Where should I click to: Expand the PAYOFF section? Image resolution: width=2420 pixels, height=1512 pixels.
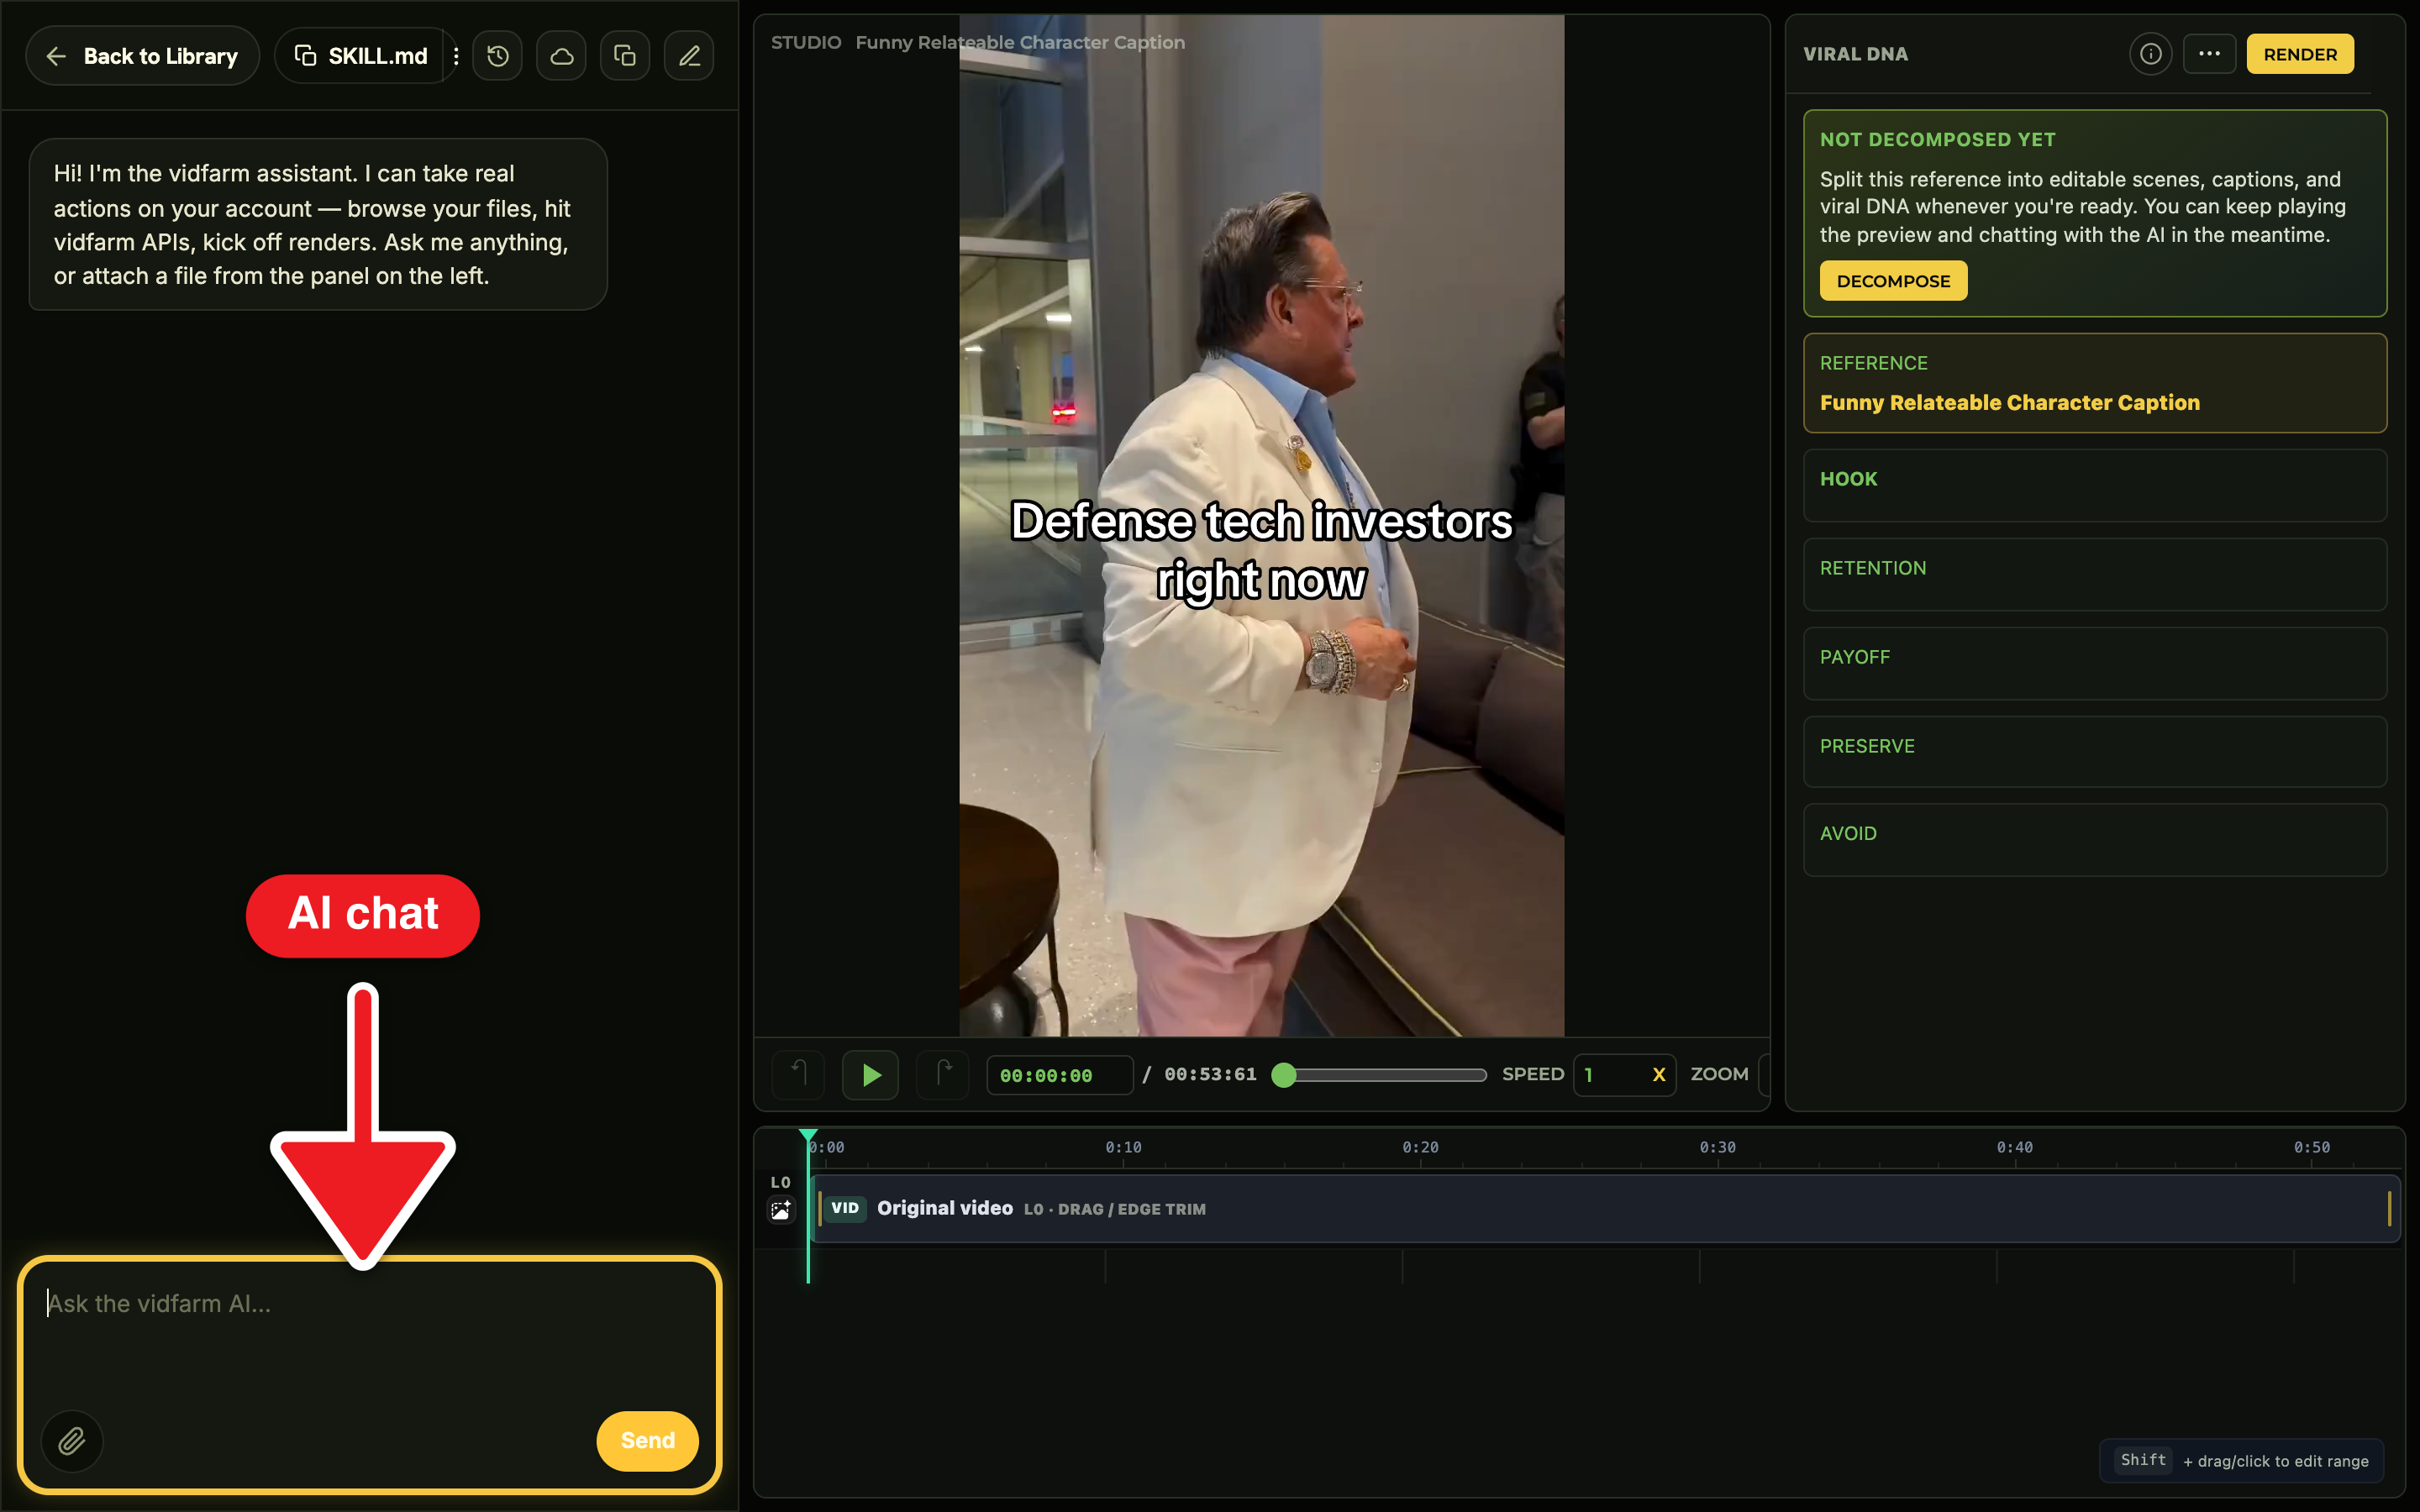(2094, 663)
